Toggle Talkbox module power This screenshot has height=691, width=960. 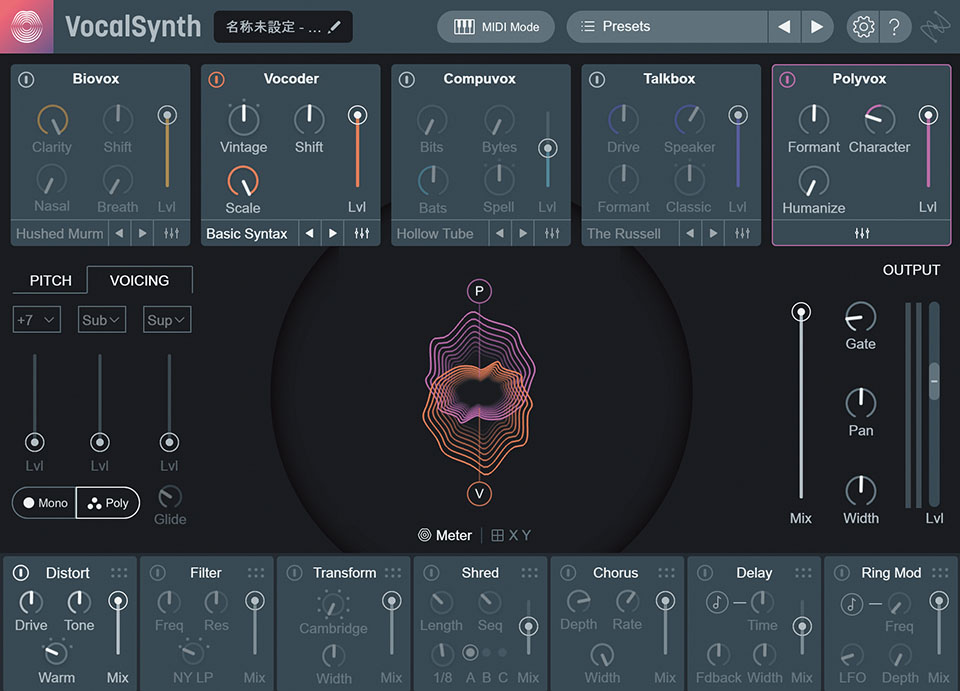pos(597,79)
